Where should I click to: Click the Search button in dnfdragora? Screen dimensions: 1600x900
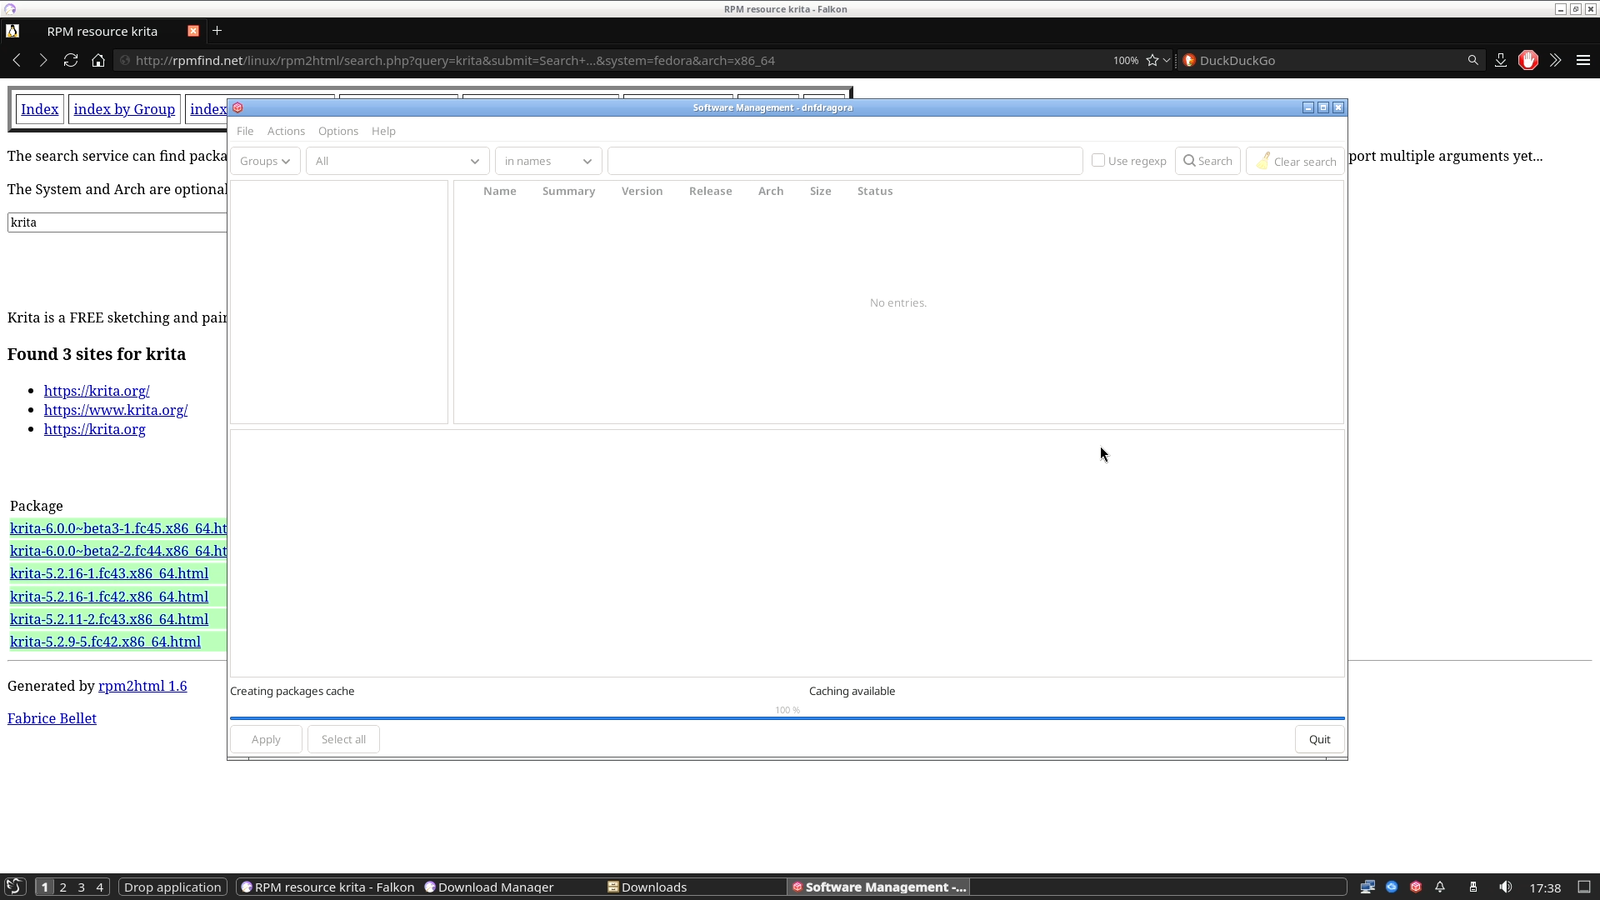coord(1208,161)
